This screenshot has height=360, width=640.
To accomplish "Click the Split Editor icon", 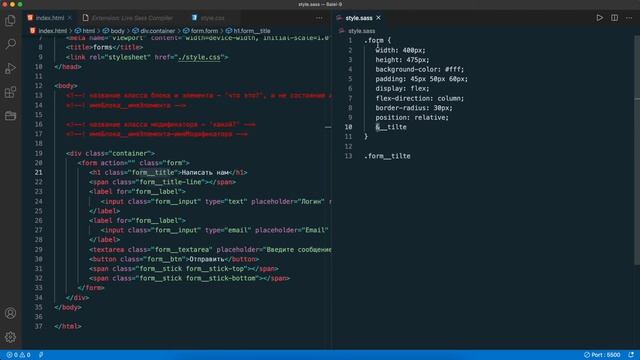I will (x=614, y=18).
